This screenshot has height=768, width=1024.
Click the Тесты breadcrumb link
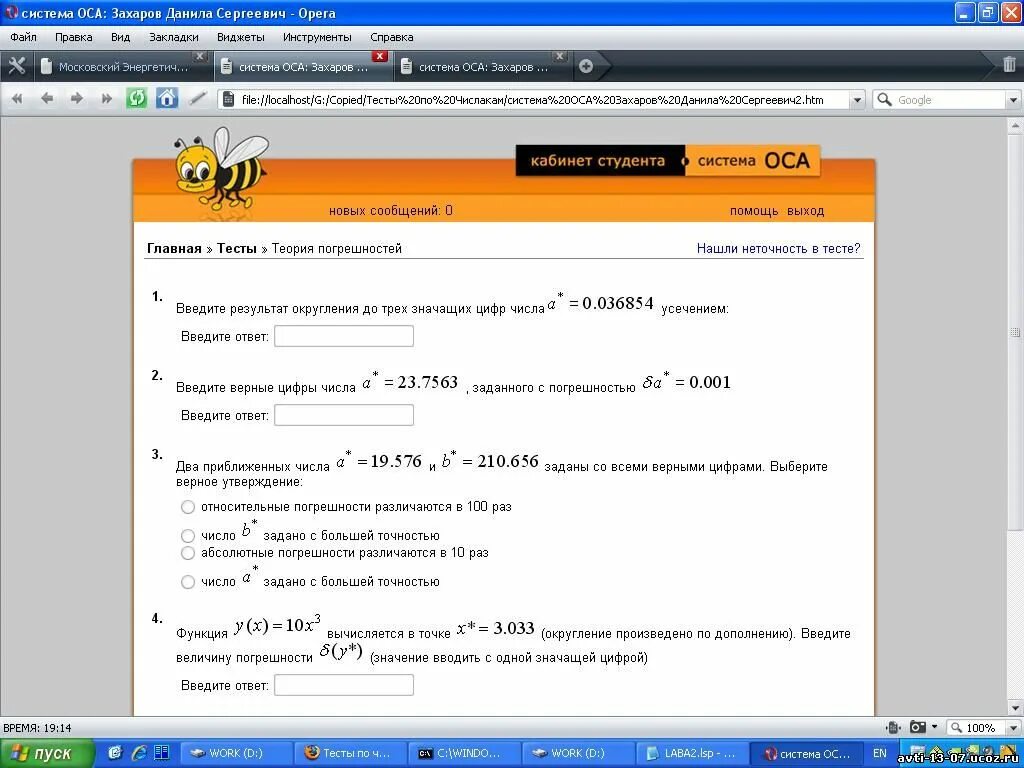pos(236,248)
